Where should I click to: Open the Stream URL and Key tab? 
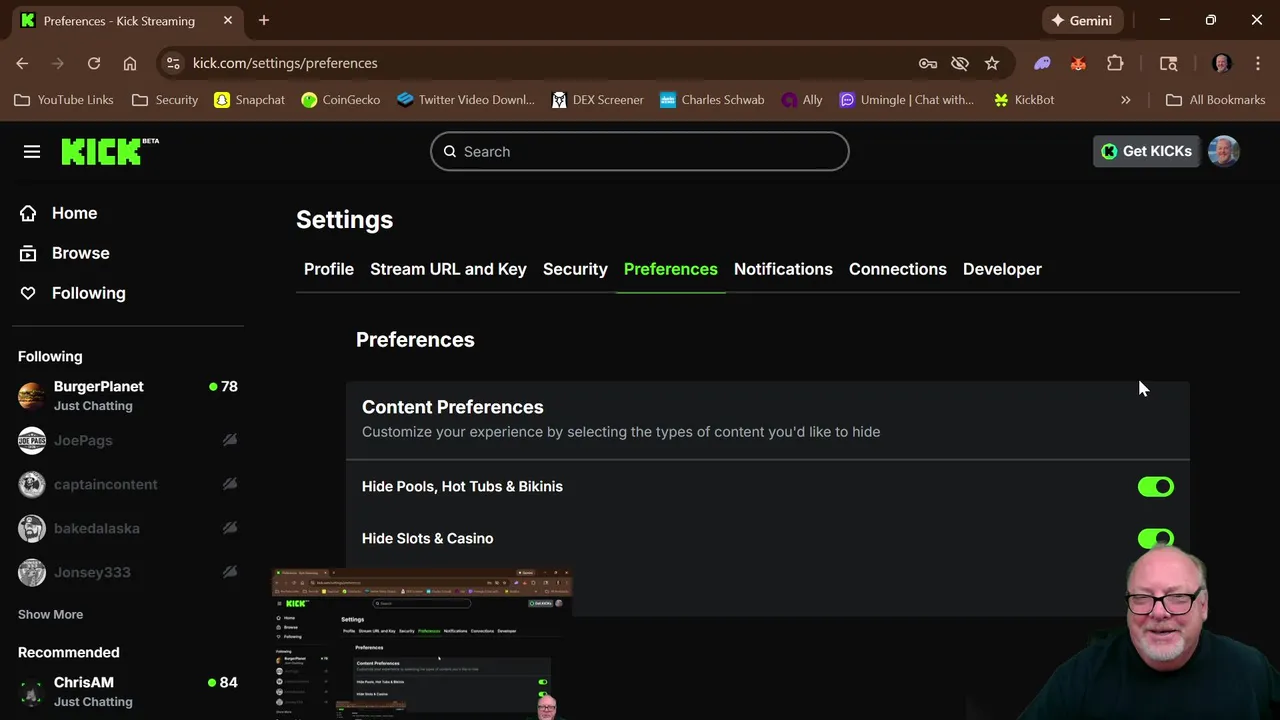pos(448,269)
